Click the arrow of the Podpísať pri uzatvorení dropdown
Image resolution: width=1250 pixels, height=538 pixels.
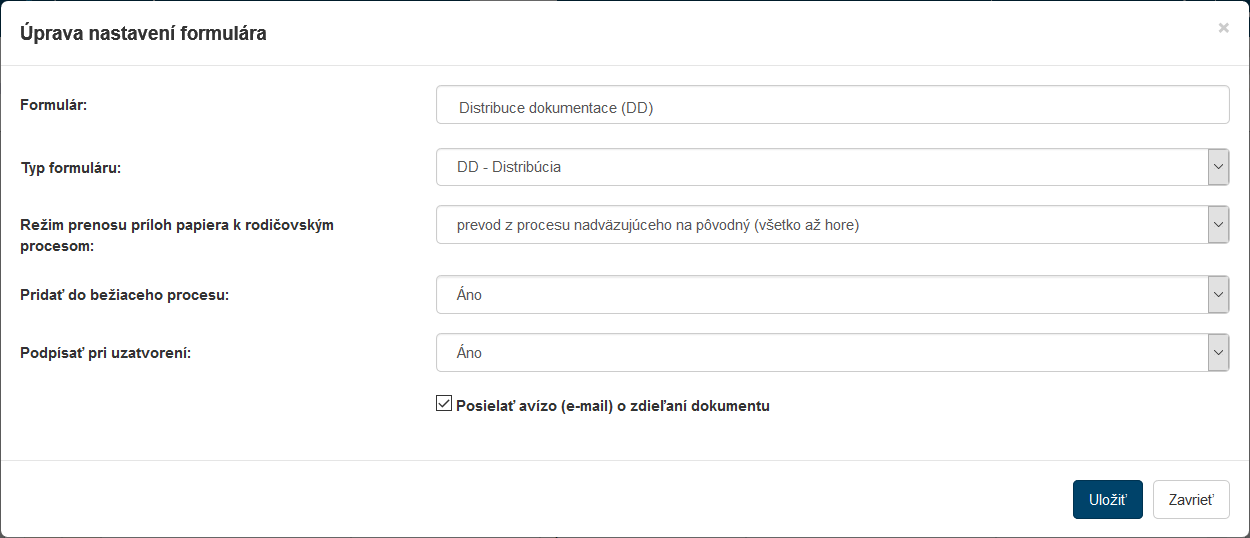1218,353
